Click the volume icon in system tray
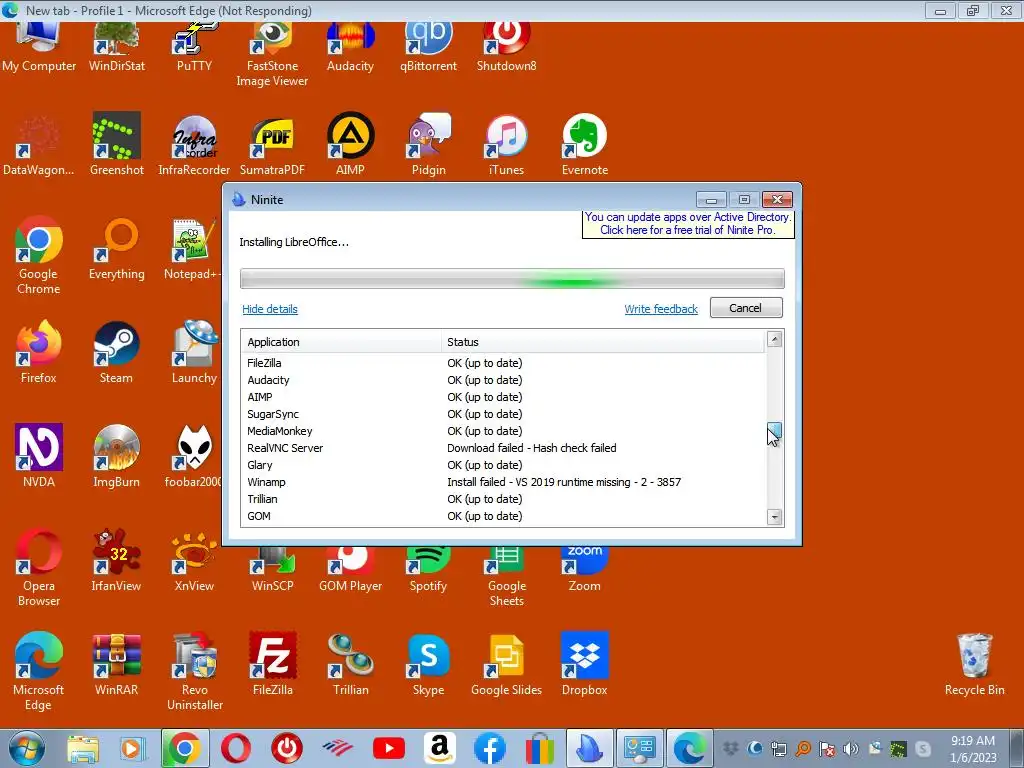The width and height of the screenshot is (1024, 768). pyautogui.click(x=850, y=748)
